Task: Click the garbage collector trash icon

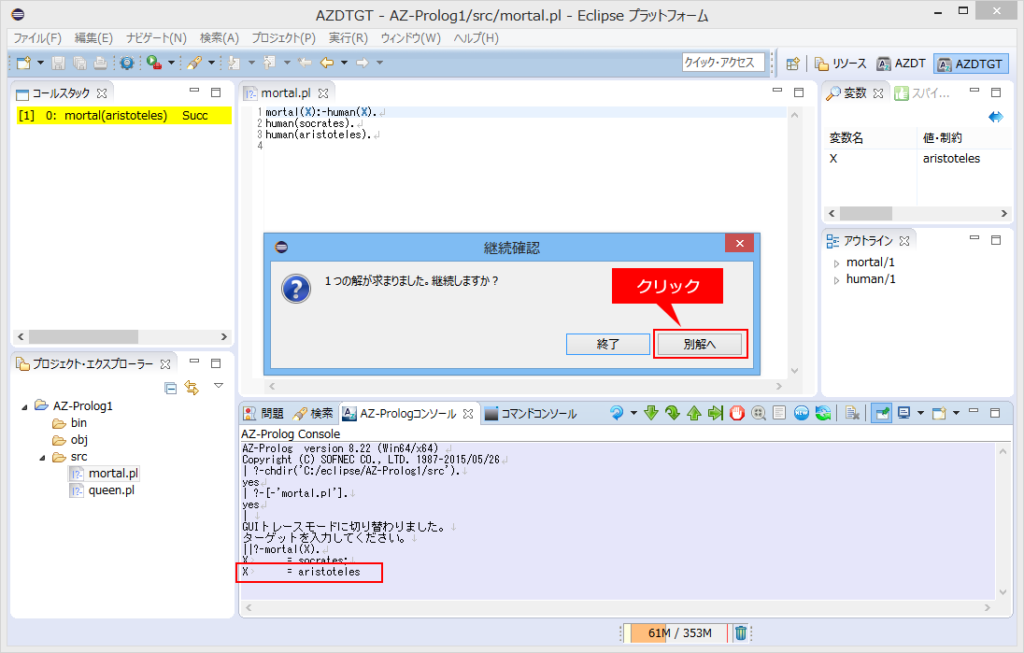Action: [x=741, y=632]
